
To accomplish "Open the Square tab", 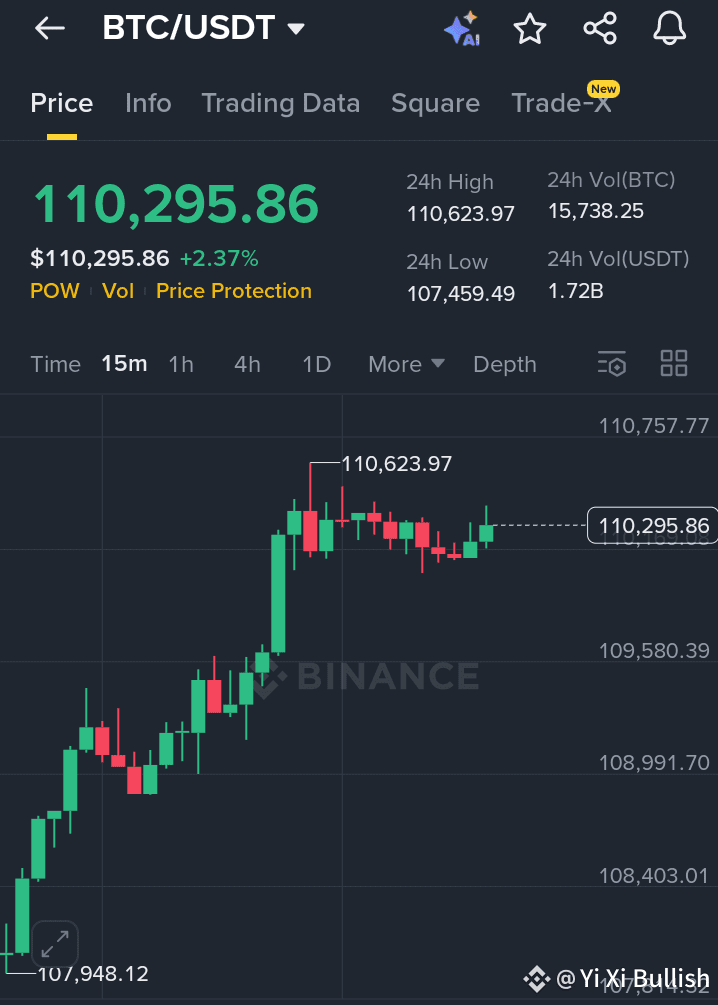I will click(x=435, y=103).
